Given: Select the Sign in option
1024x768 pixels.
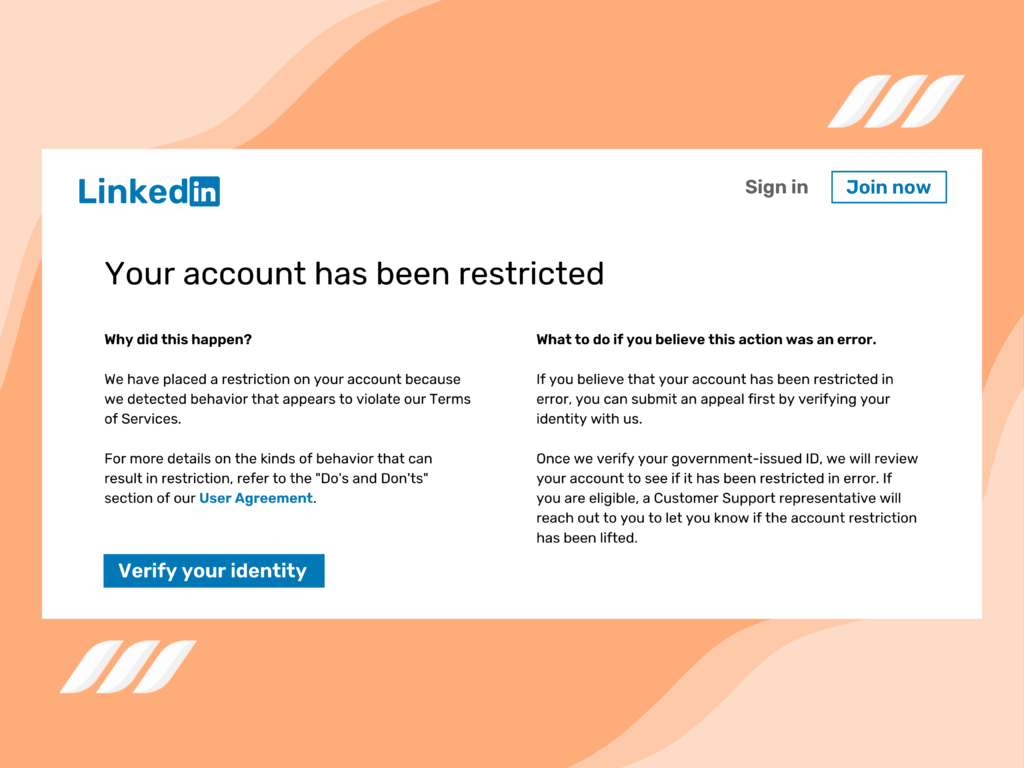Looking at the screenshot, I should click(x=776, y=187).
